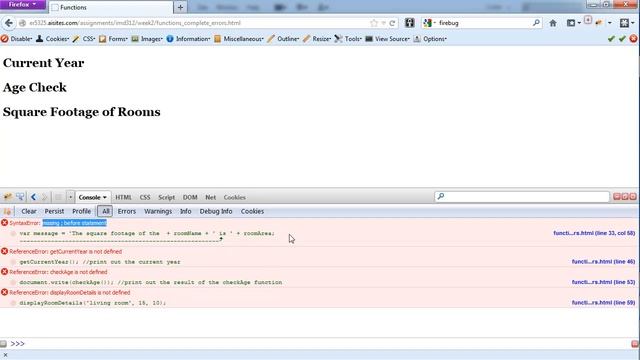640x360 pixels.
Task: Click the first green checkmark status icon
Action: click(611, 39)
